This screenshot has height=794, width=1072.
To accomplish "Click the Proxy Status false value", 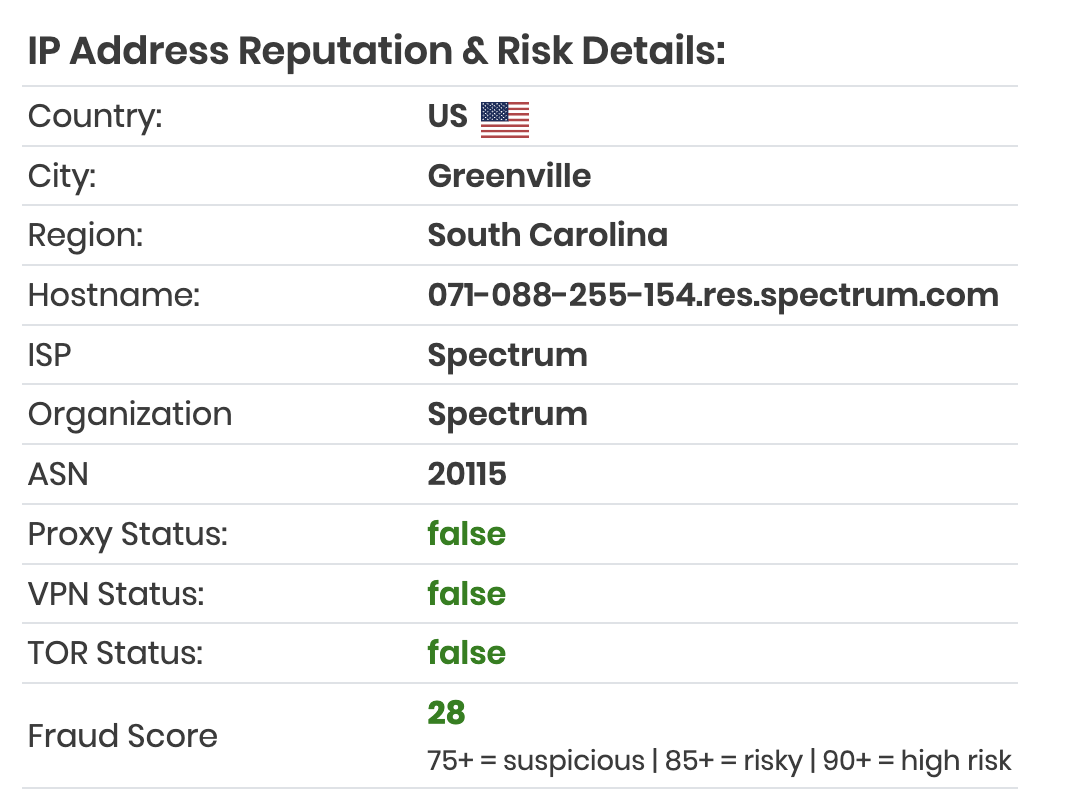I will point(467,533).
